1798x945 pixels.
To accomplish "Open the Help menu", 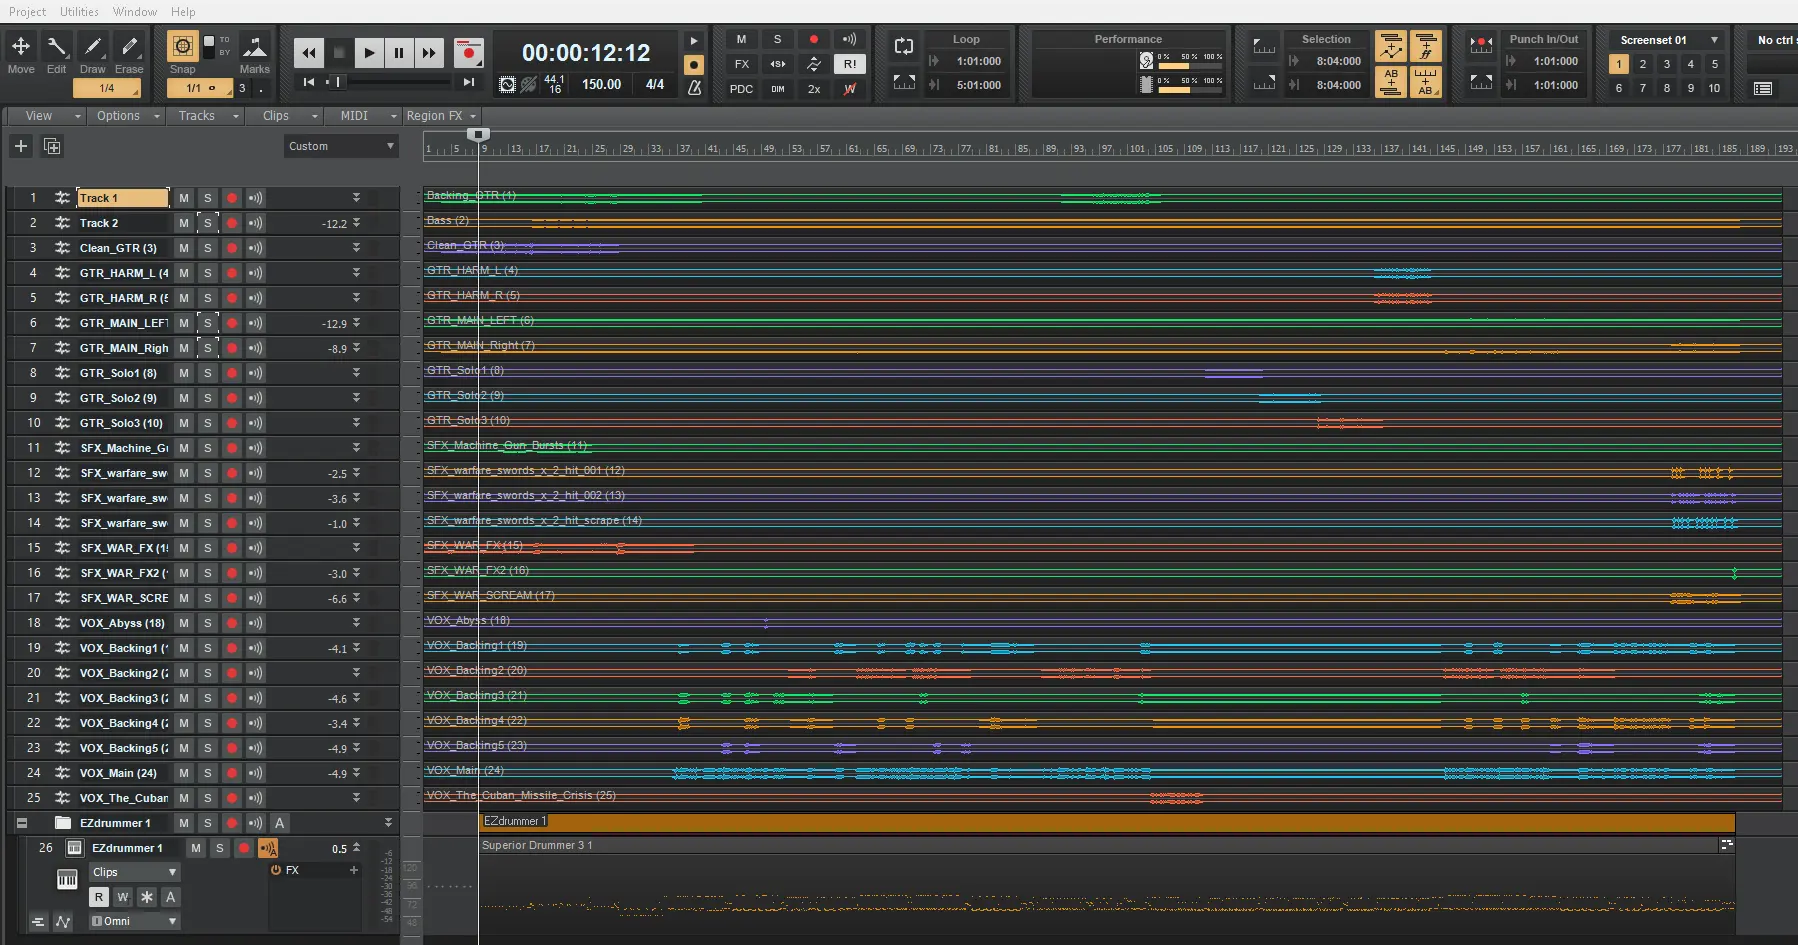I will (183, 12).
